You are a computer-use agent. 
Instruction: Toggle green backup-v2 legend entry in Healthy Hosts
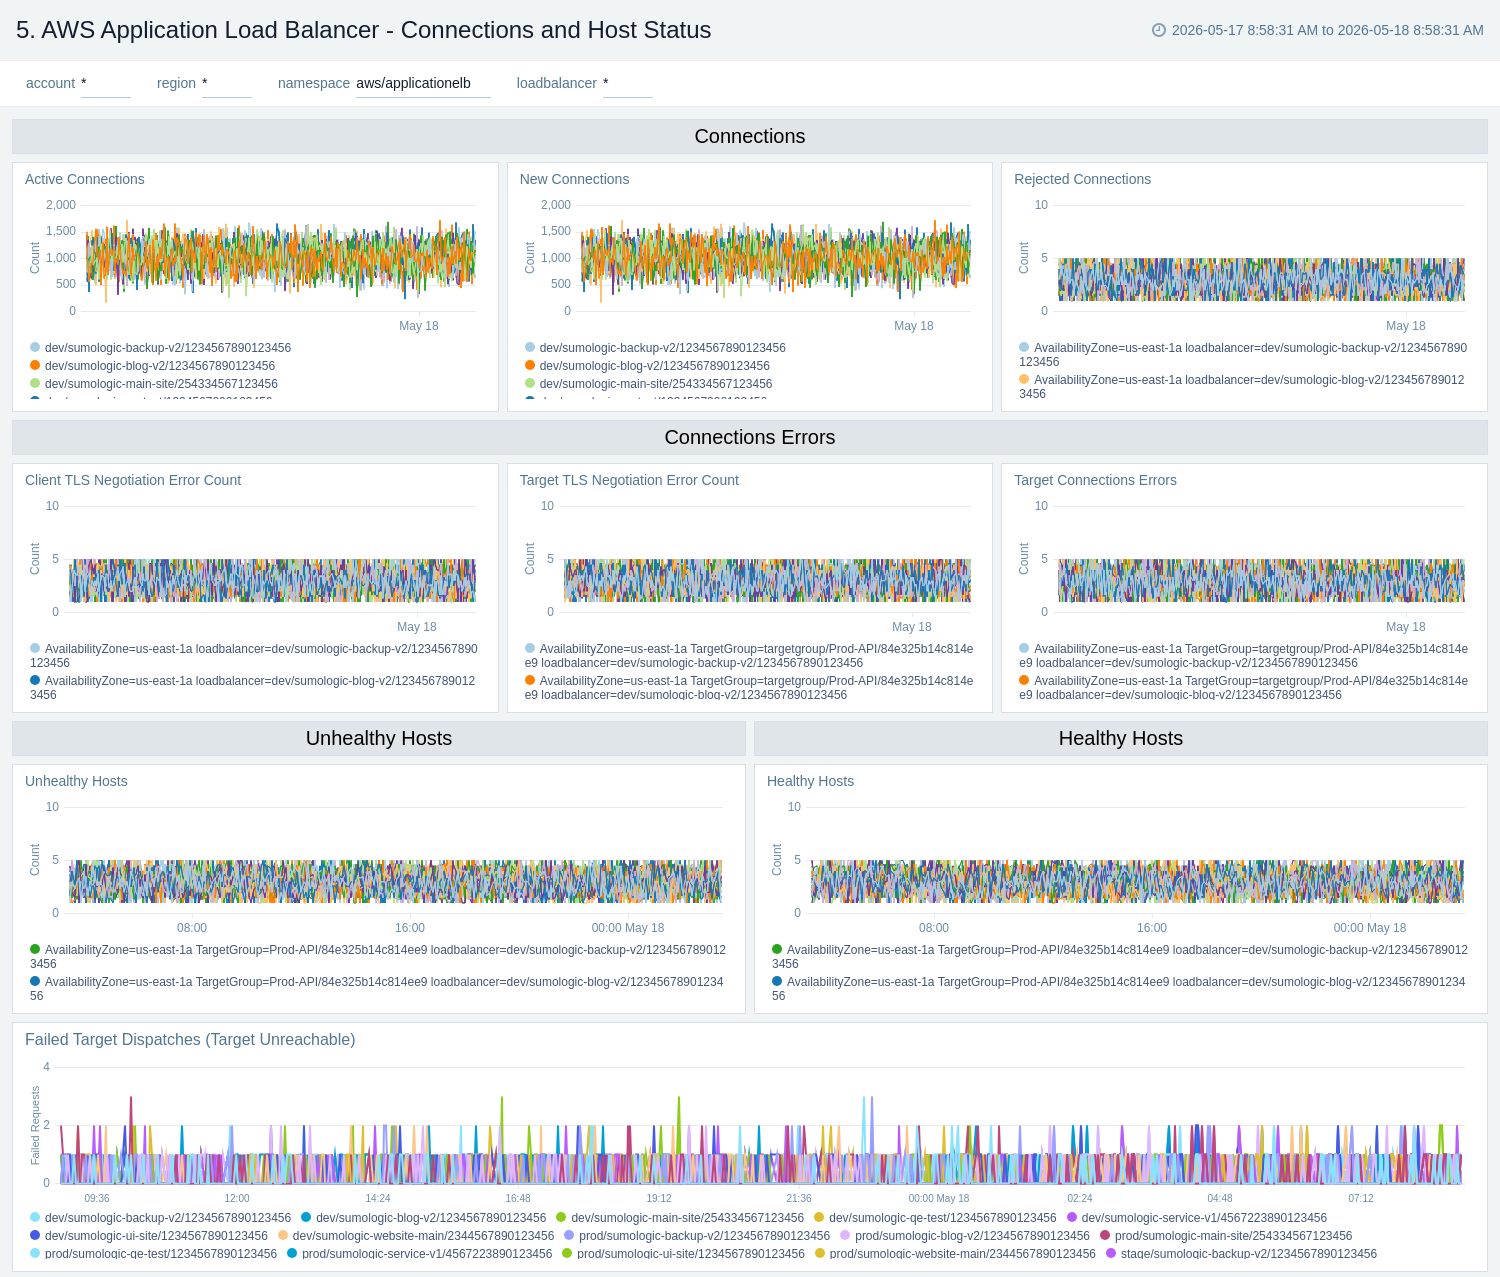click(x=1120, y=957)
